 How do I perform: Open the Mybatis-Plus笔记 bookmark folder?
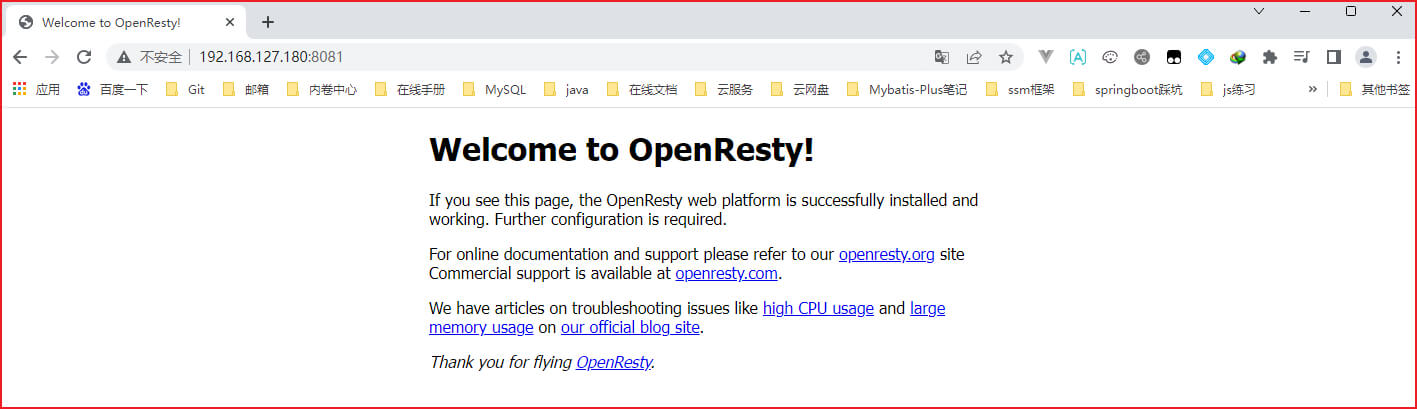(x=907, y=89)
